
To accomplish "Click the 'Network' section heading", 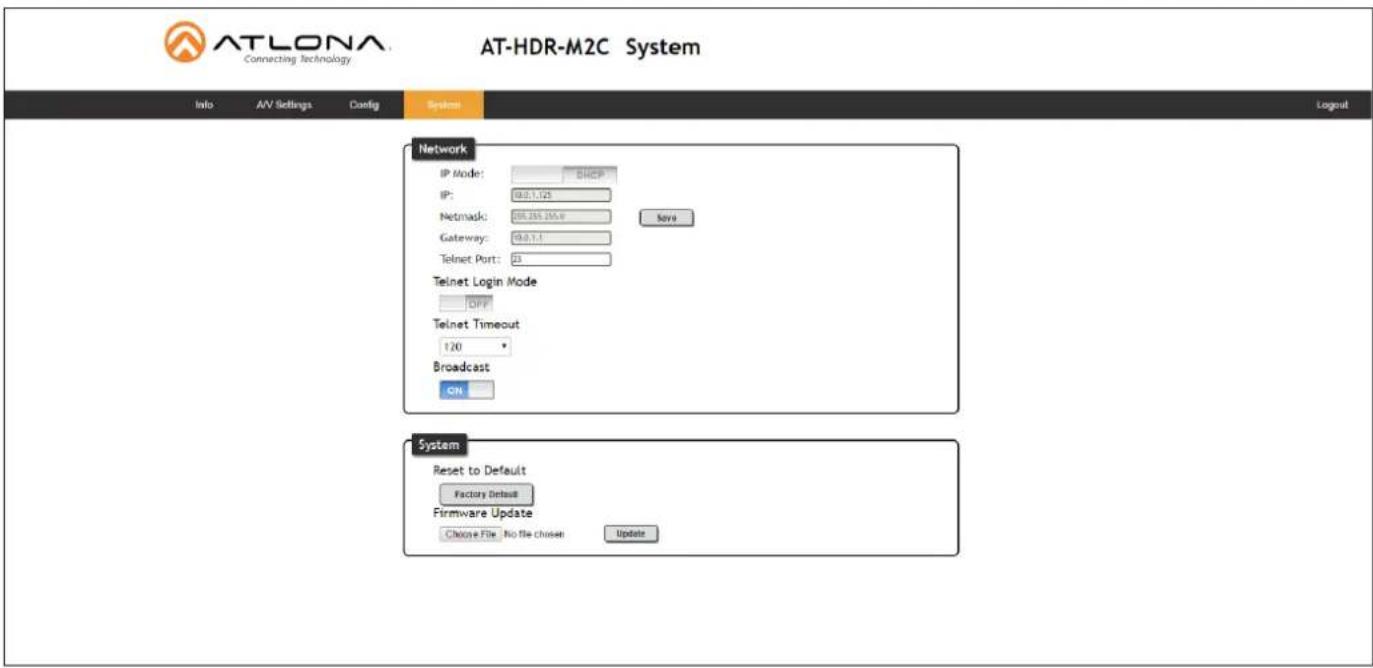I will pos(442,149).
